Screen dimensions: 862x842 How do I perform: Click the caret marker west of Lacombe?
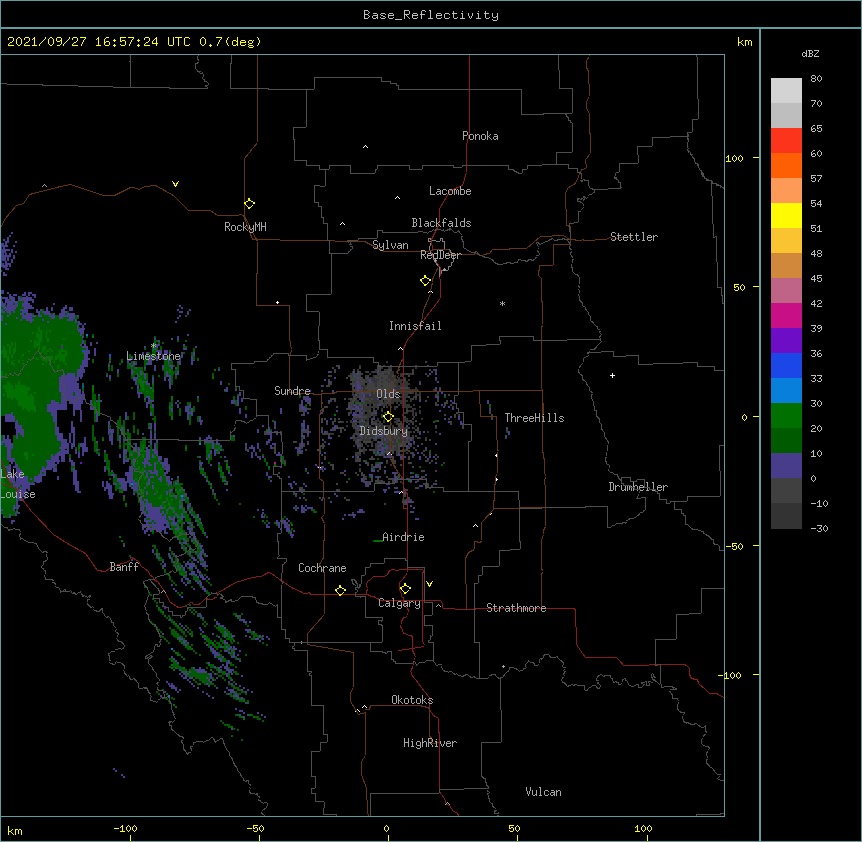point(397,198)
